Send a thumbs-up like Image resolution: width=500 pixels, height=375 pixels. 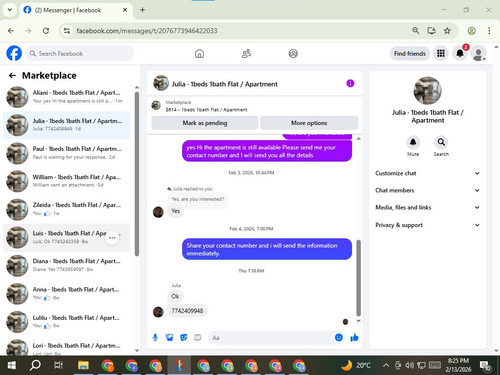pos(354,338)
